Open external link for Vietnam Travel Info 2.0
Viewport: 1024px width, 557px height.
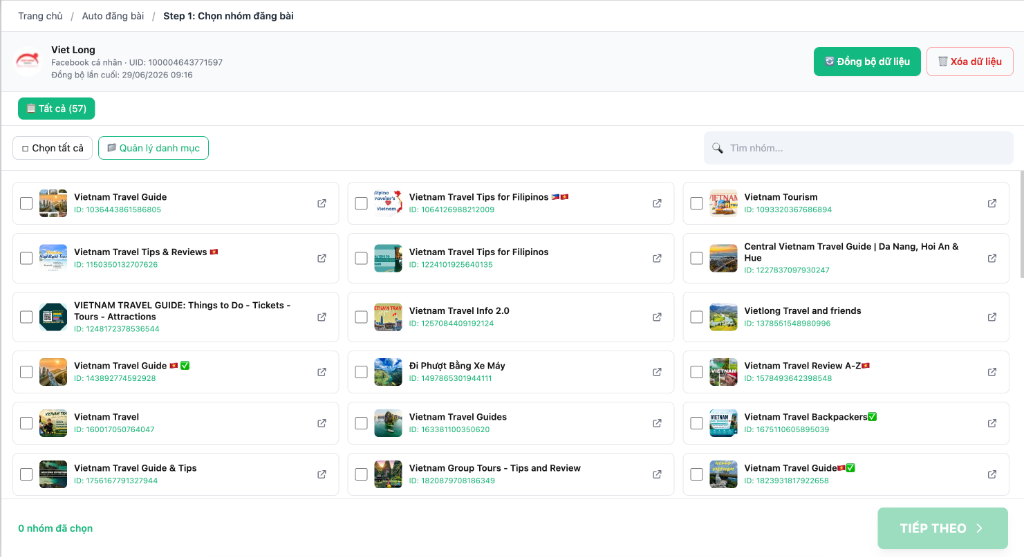point(657,317)
